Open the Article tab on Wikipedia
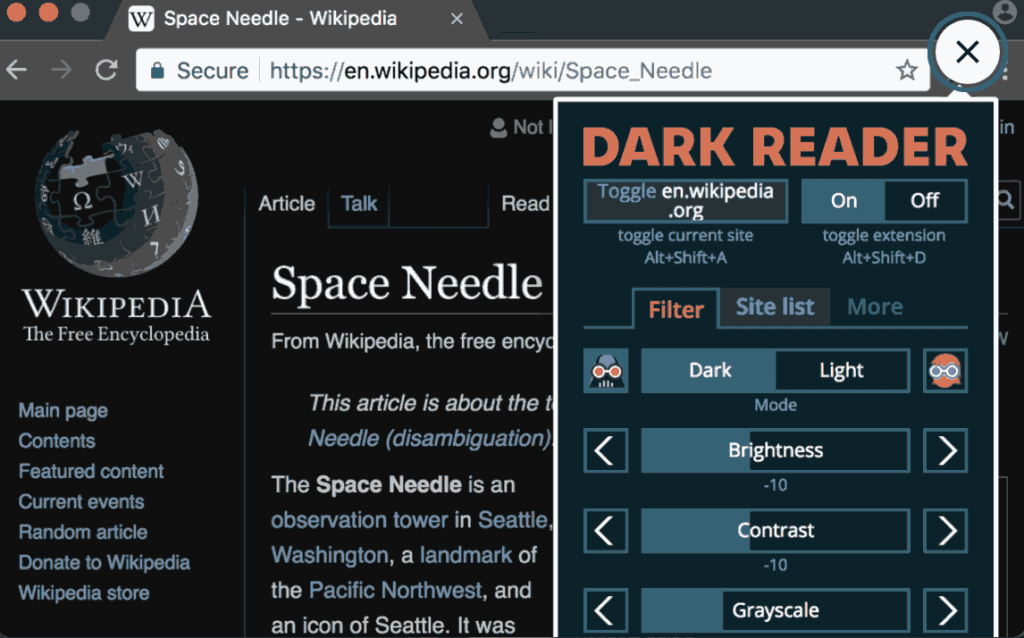The width and height of the screenshot is (1024, 638). coord(287,204)
